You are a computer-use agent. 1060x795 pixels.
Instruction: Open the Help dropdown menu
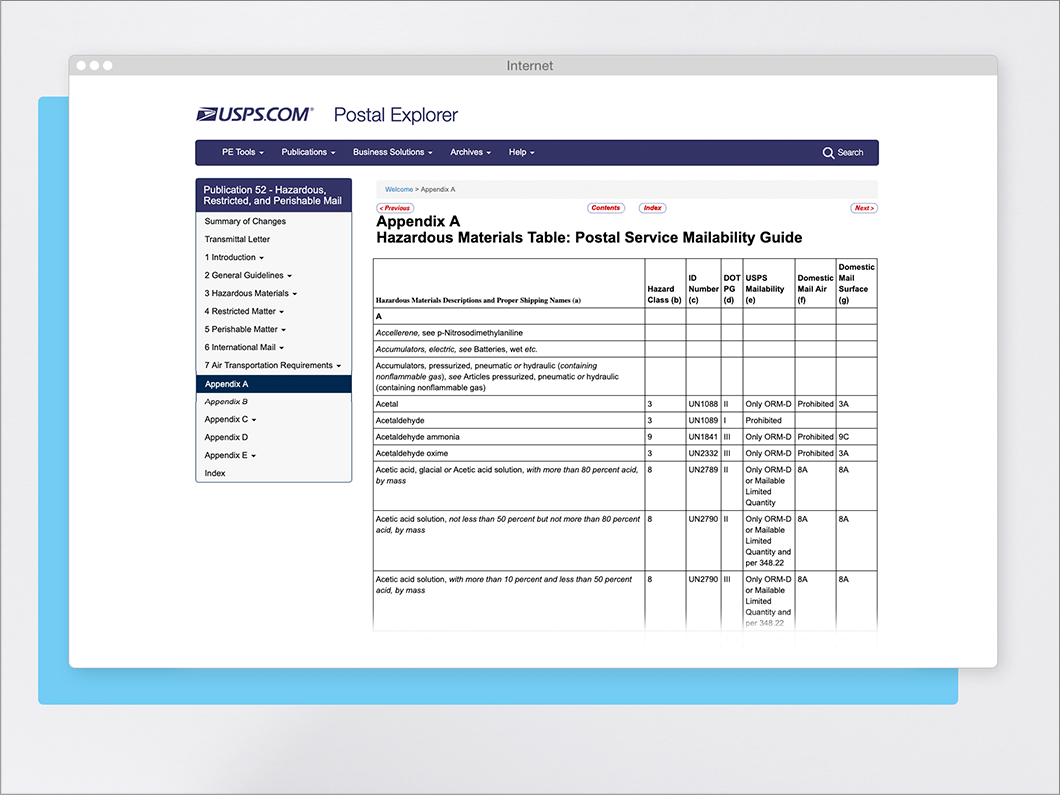(522, 152)
